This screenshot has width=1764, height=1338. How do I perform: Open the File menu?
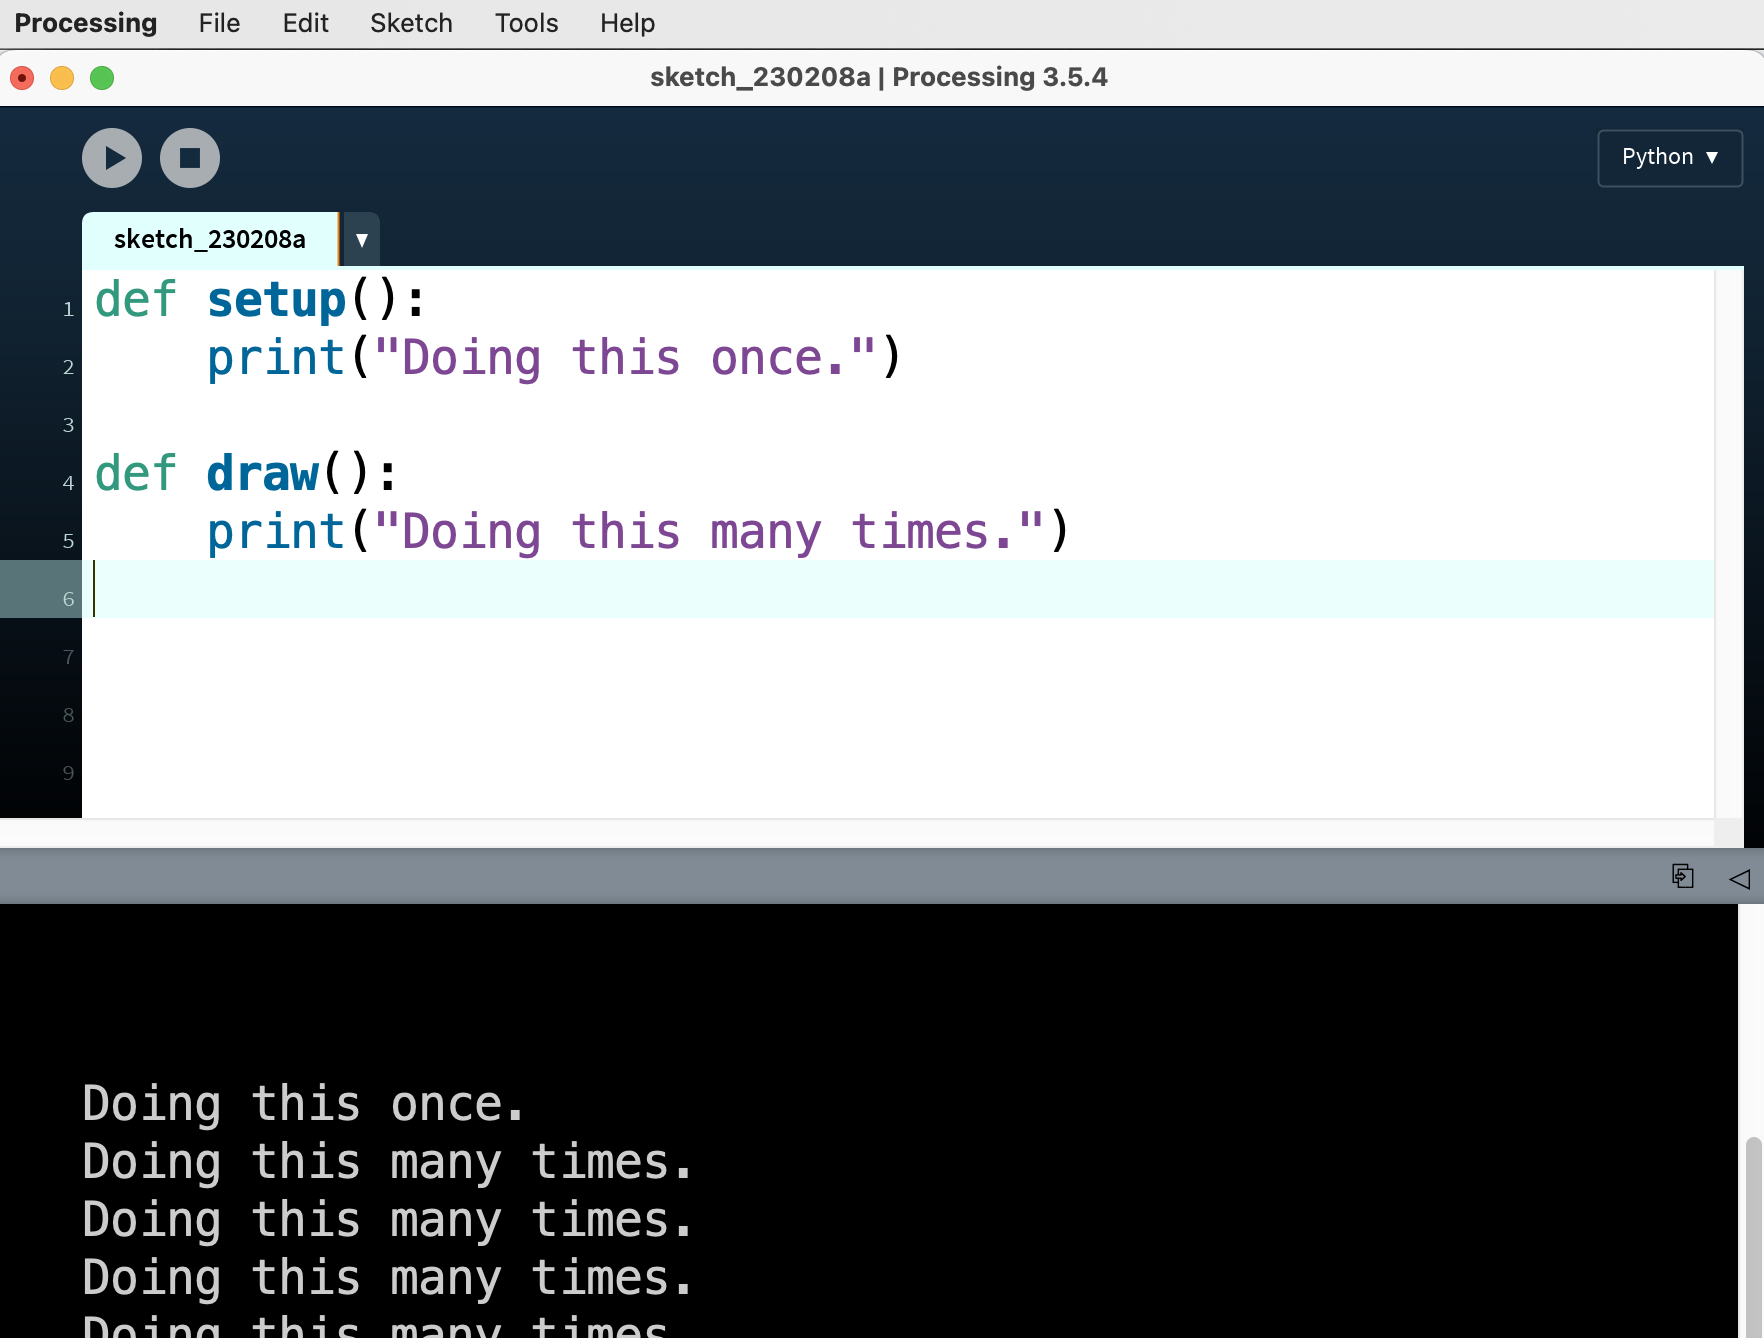point(219,23)
